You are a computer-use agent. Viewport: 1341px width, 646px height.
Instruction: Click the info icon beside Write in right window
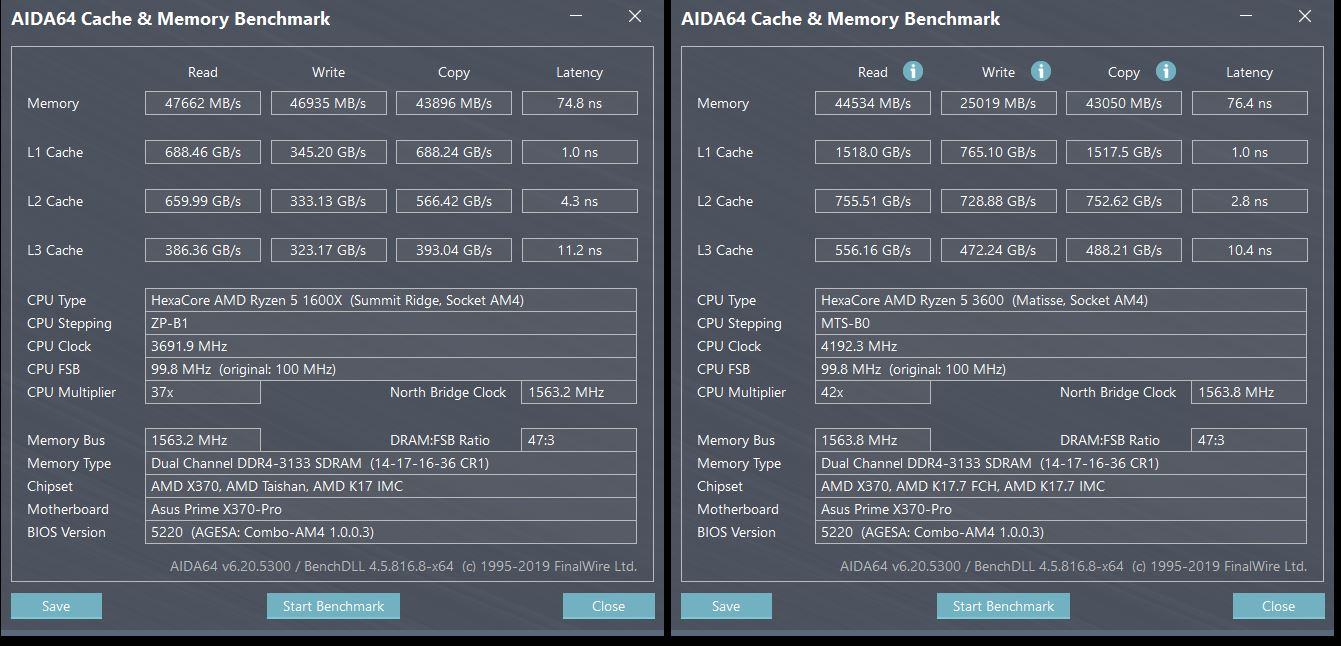(x=1040, y=71)
